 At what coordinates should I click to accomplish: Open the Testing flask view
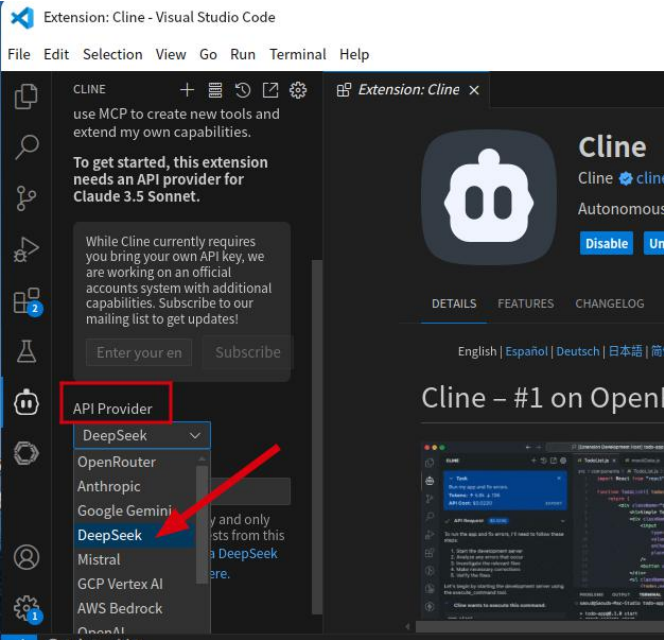click(x=26, y=351)
